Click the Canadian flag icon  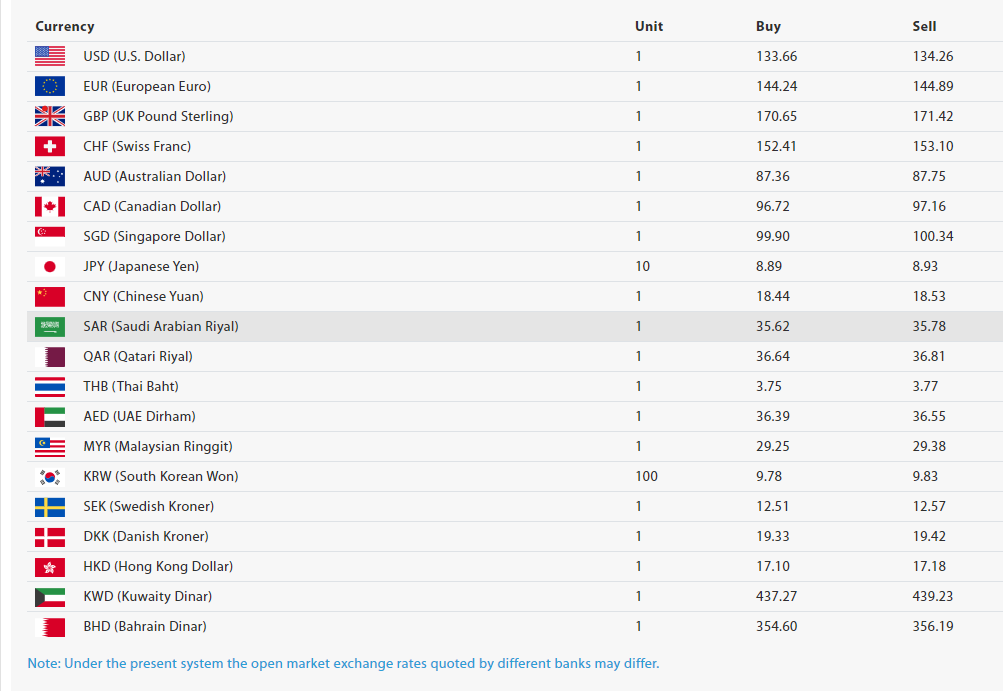click(50, 206)
